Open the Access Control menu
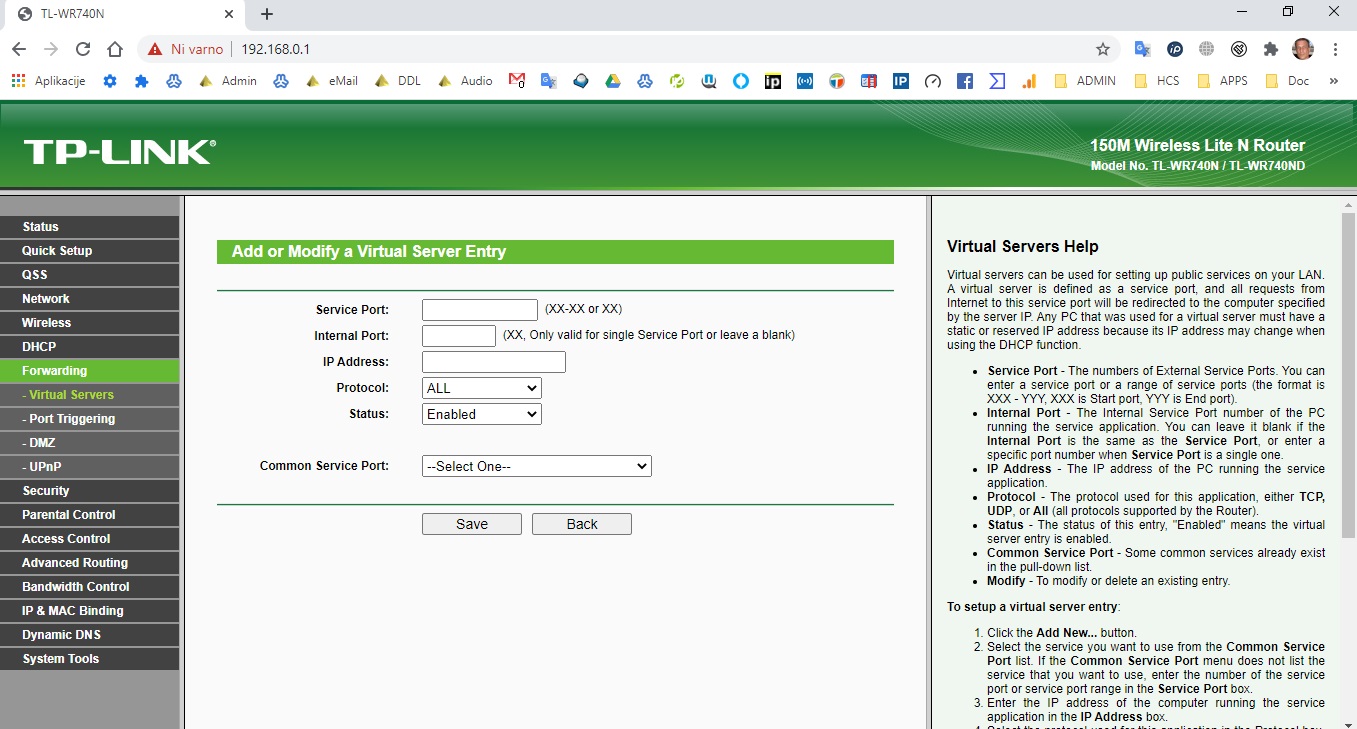Screen dimensions: 1357x729 pos(90,539)
